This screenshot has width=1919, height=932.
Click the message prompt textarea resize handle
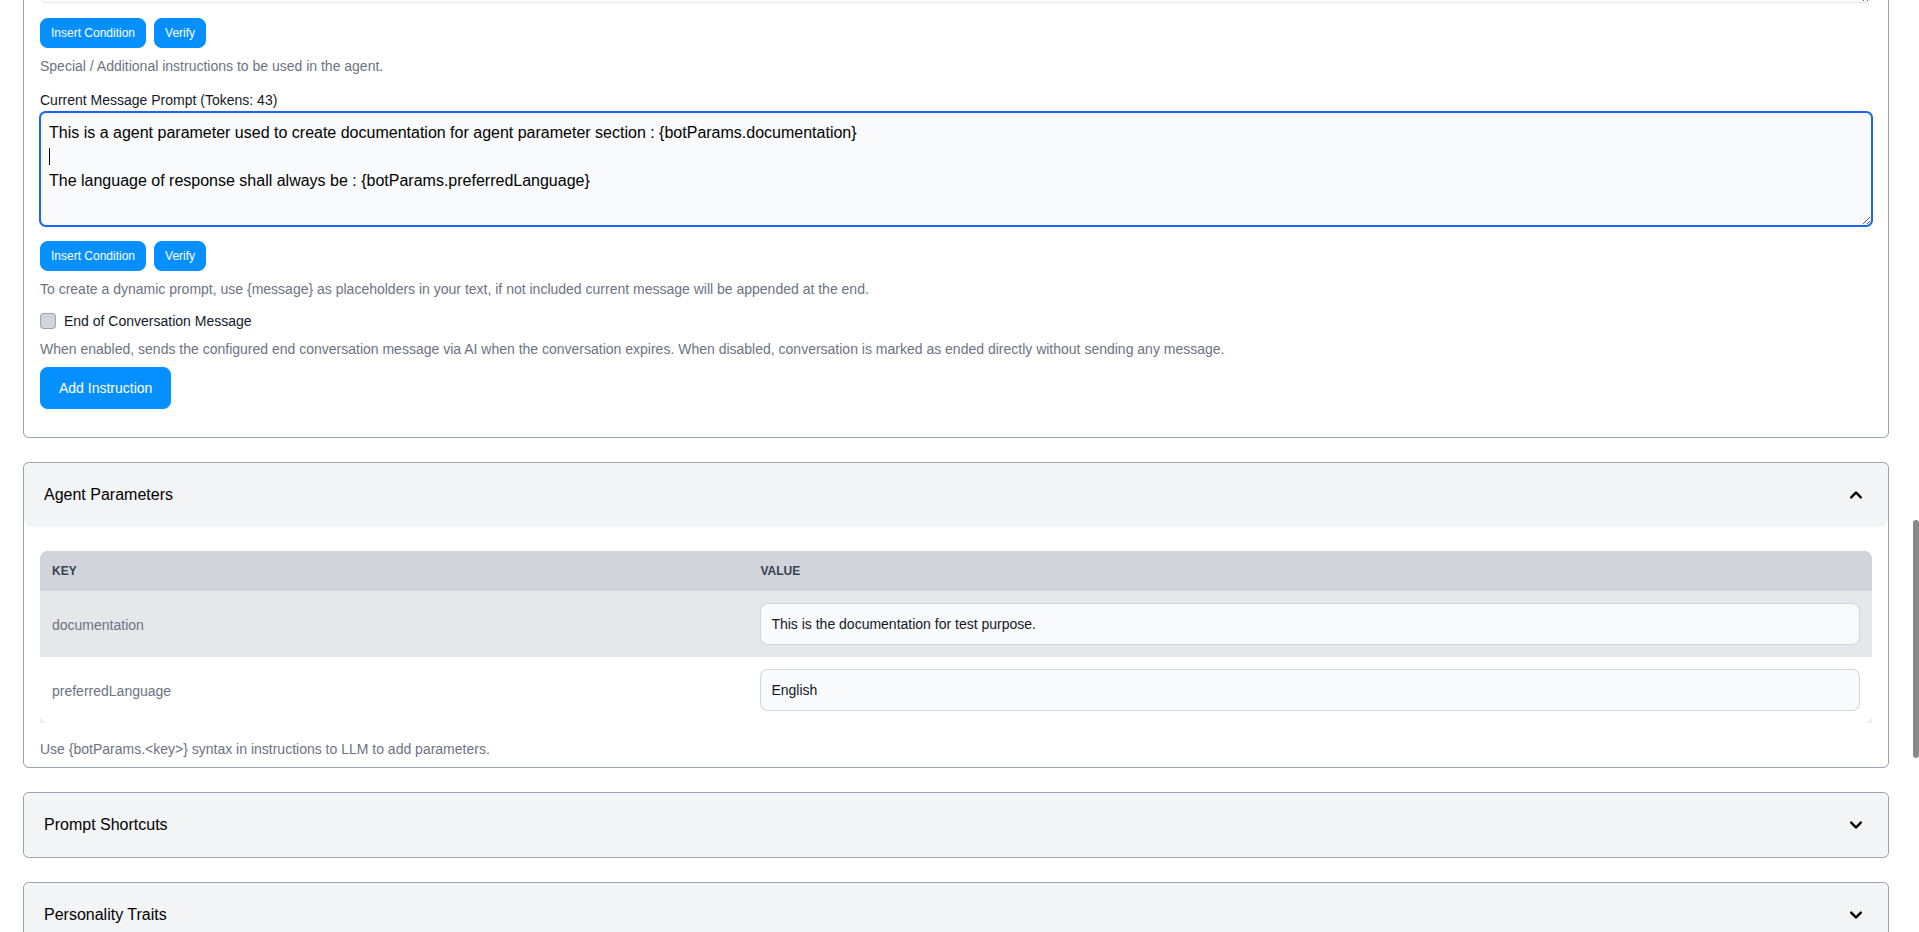click(x=1865, y=219)
